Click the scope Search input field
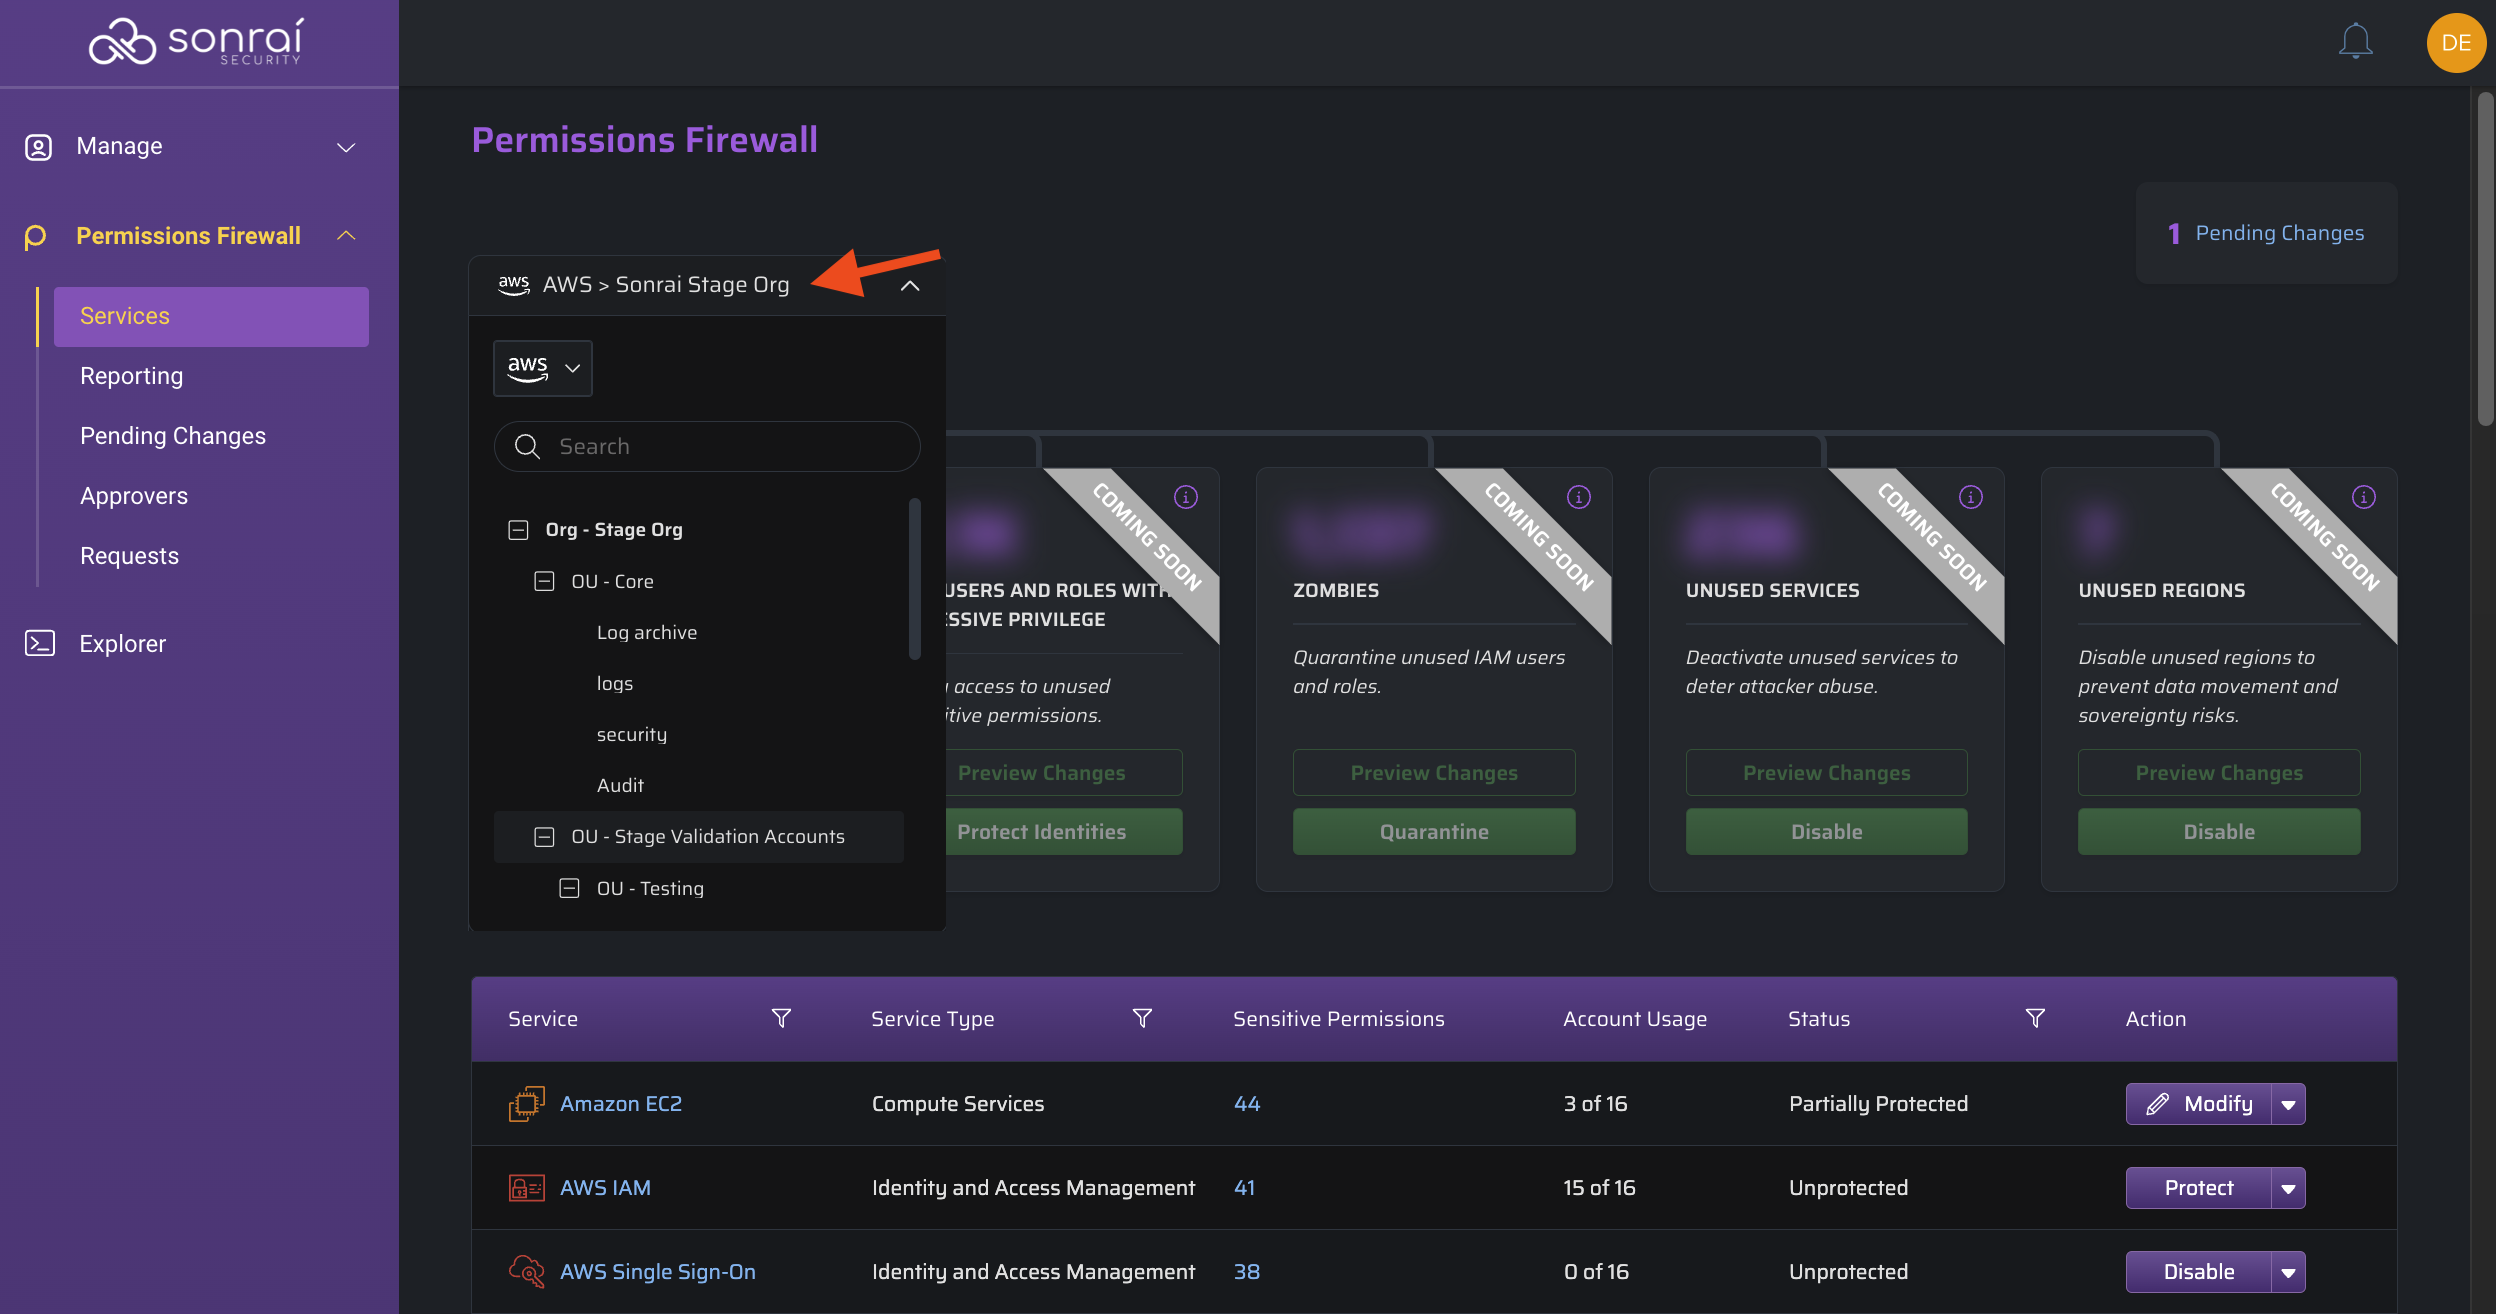The width and height of the screenshot is (2496, 1314). 707,446
